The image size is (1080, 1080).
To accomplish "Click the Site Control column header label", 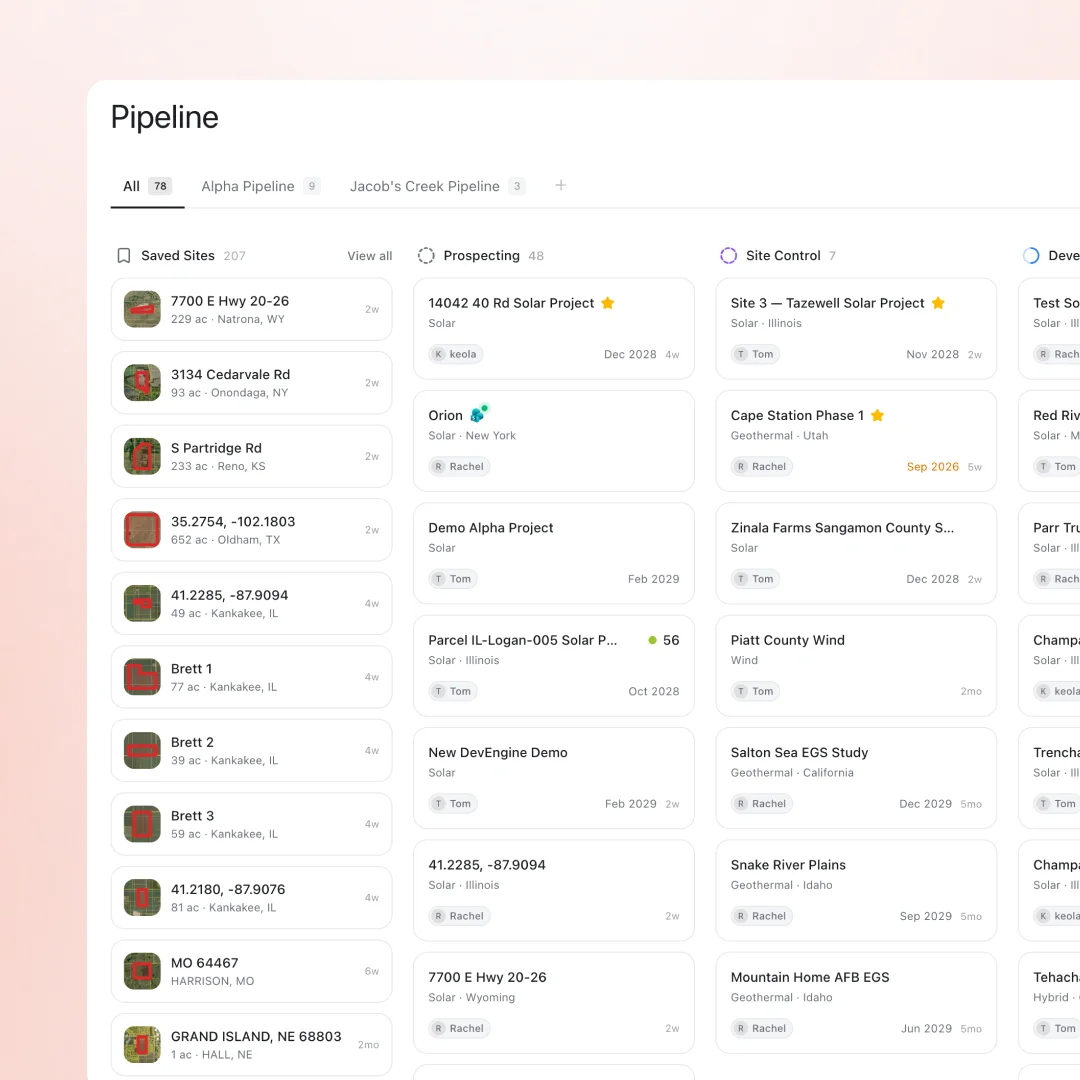I will (x=783, y=256).
